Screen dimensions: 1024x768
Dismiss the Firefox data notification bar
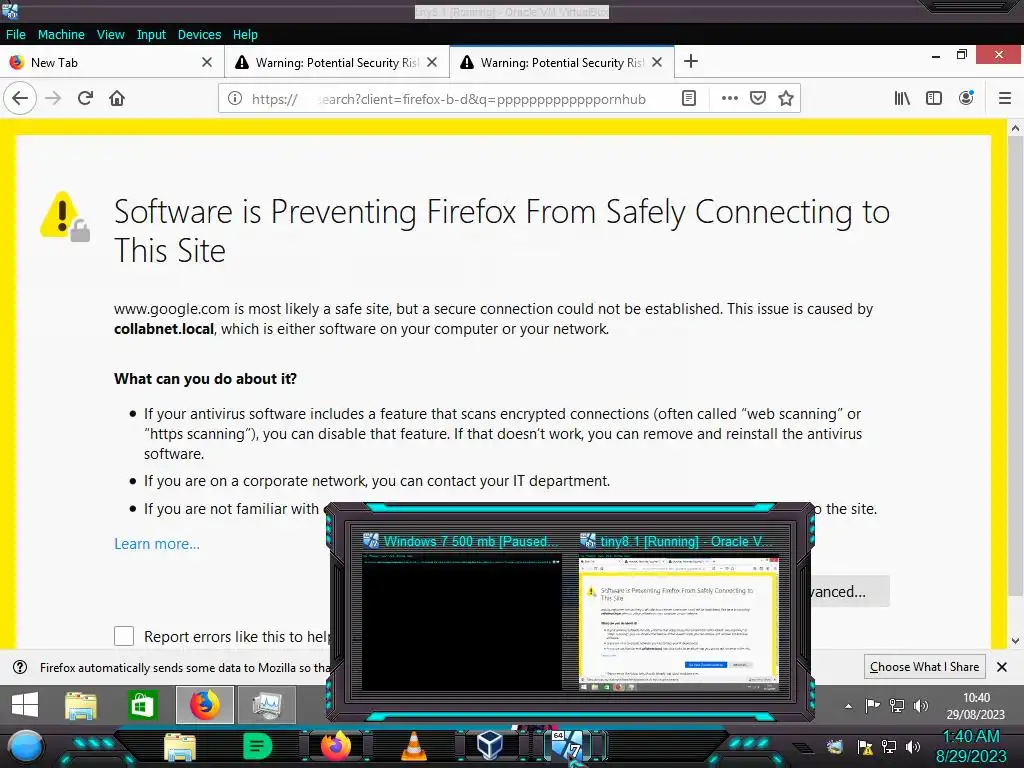point(1002,667)
